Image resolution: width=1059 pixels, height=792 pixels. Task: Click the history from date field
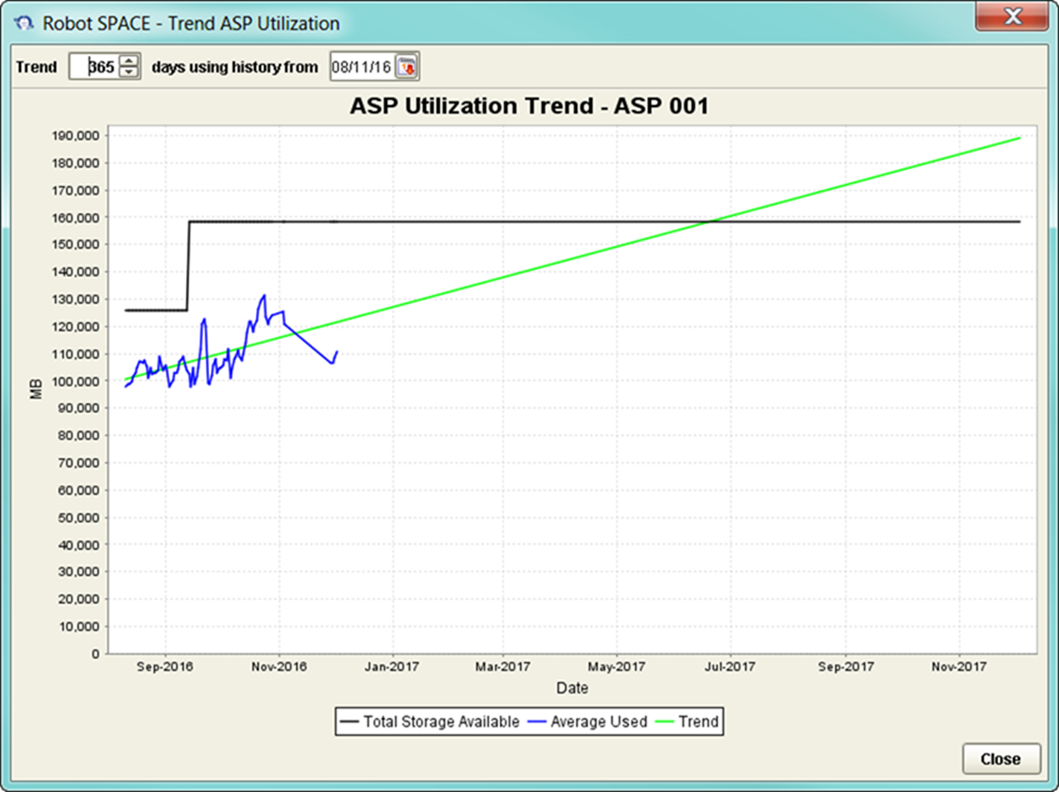coord(363,66)
